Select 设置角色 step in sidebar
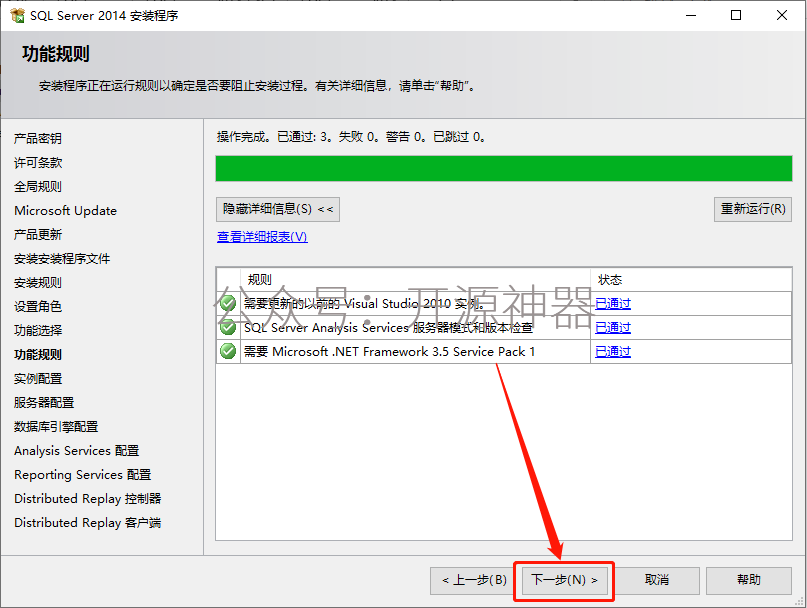This screenshot has width=807, height=608. (x=38, y=307)
